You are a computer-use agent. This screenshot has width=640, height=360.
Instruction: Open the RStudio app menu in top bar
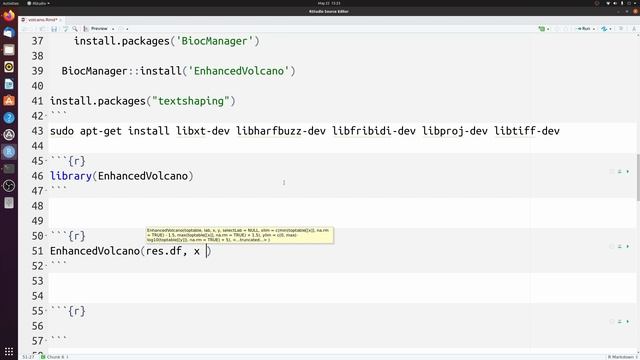coord(38,3)
